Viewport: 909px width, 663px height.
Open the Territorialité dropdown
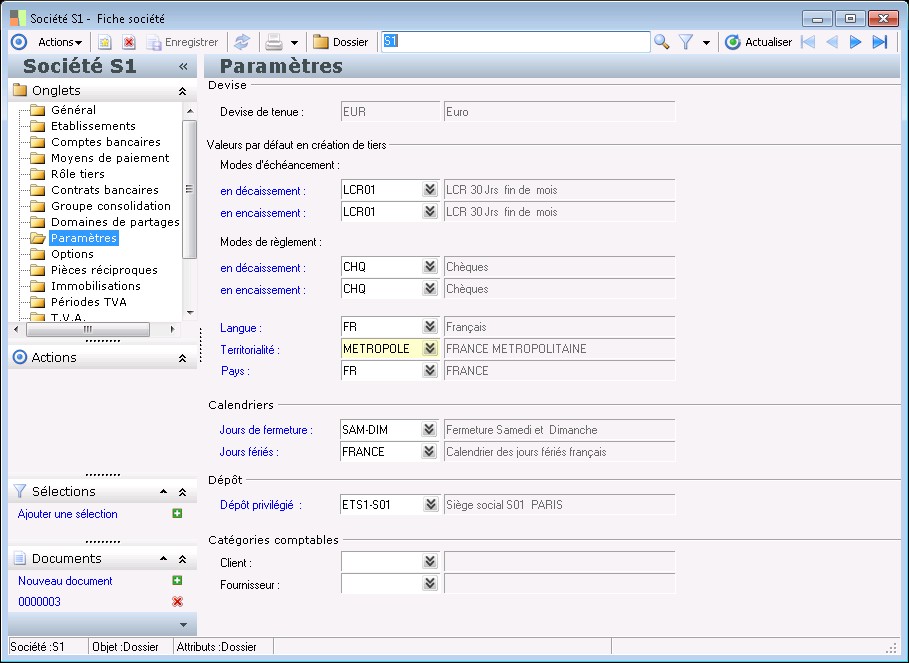click(430, 349)
